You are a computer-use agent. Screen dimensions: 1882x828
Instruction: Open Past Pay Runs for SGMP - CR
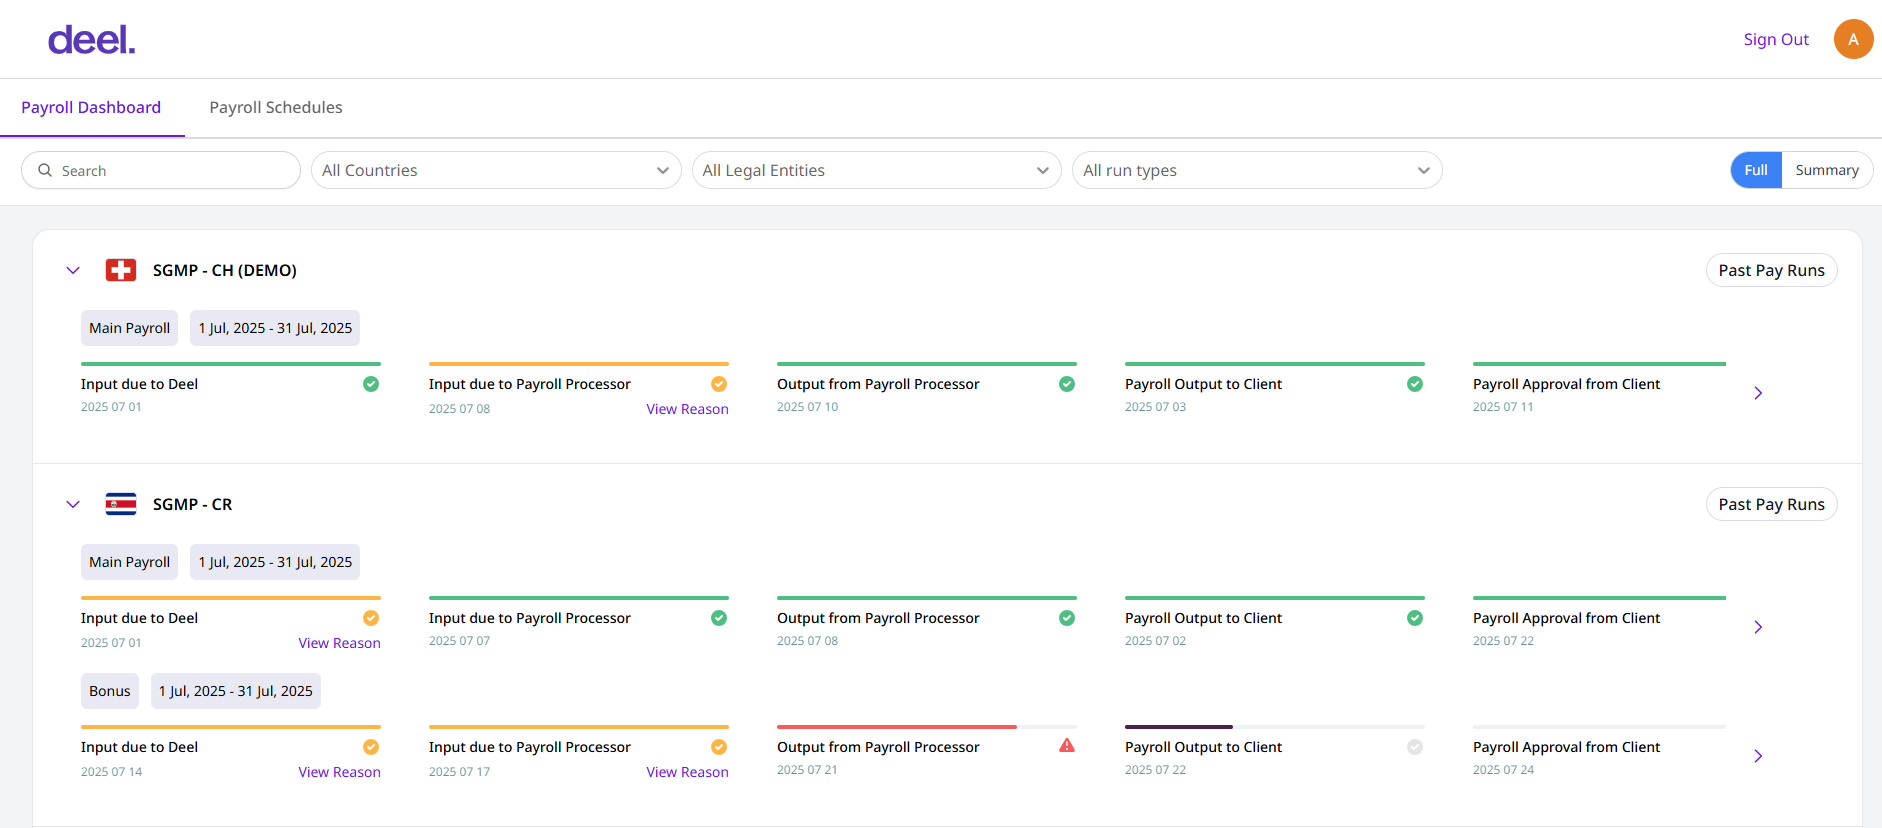tap(1771, 504)
